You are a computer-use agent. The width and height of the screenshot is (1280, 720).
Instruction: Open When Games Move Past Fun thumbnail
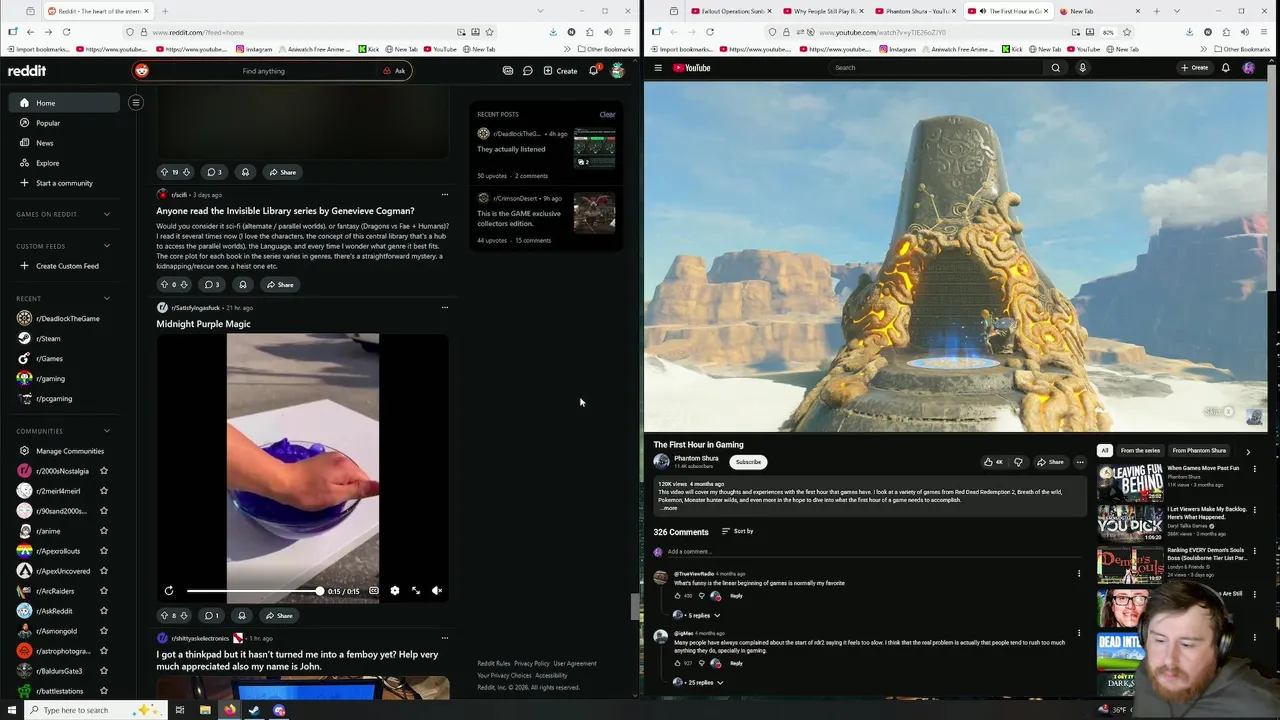pyautogui.click(x=1130, y=483)
